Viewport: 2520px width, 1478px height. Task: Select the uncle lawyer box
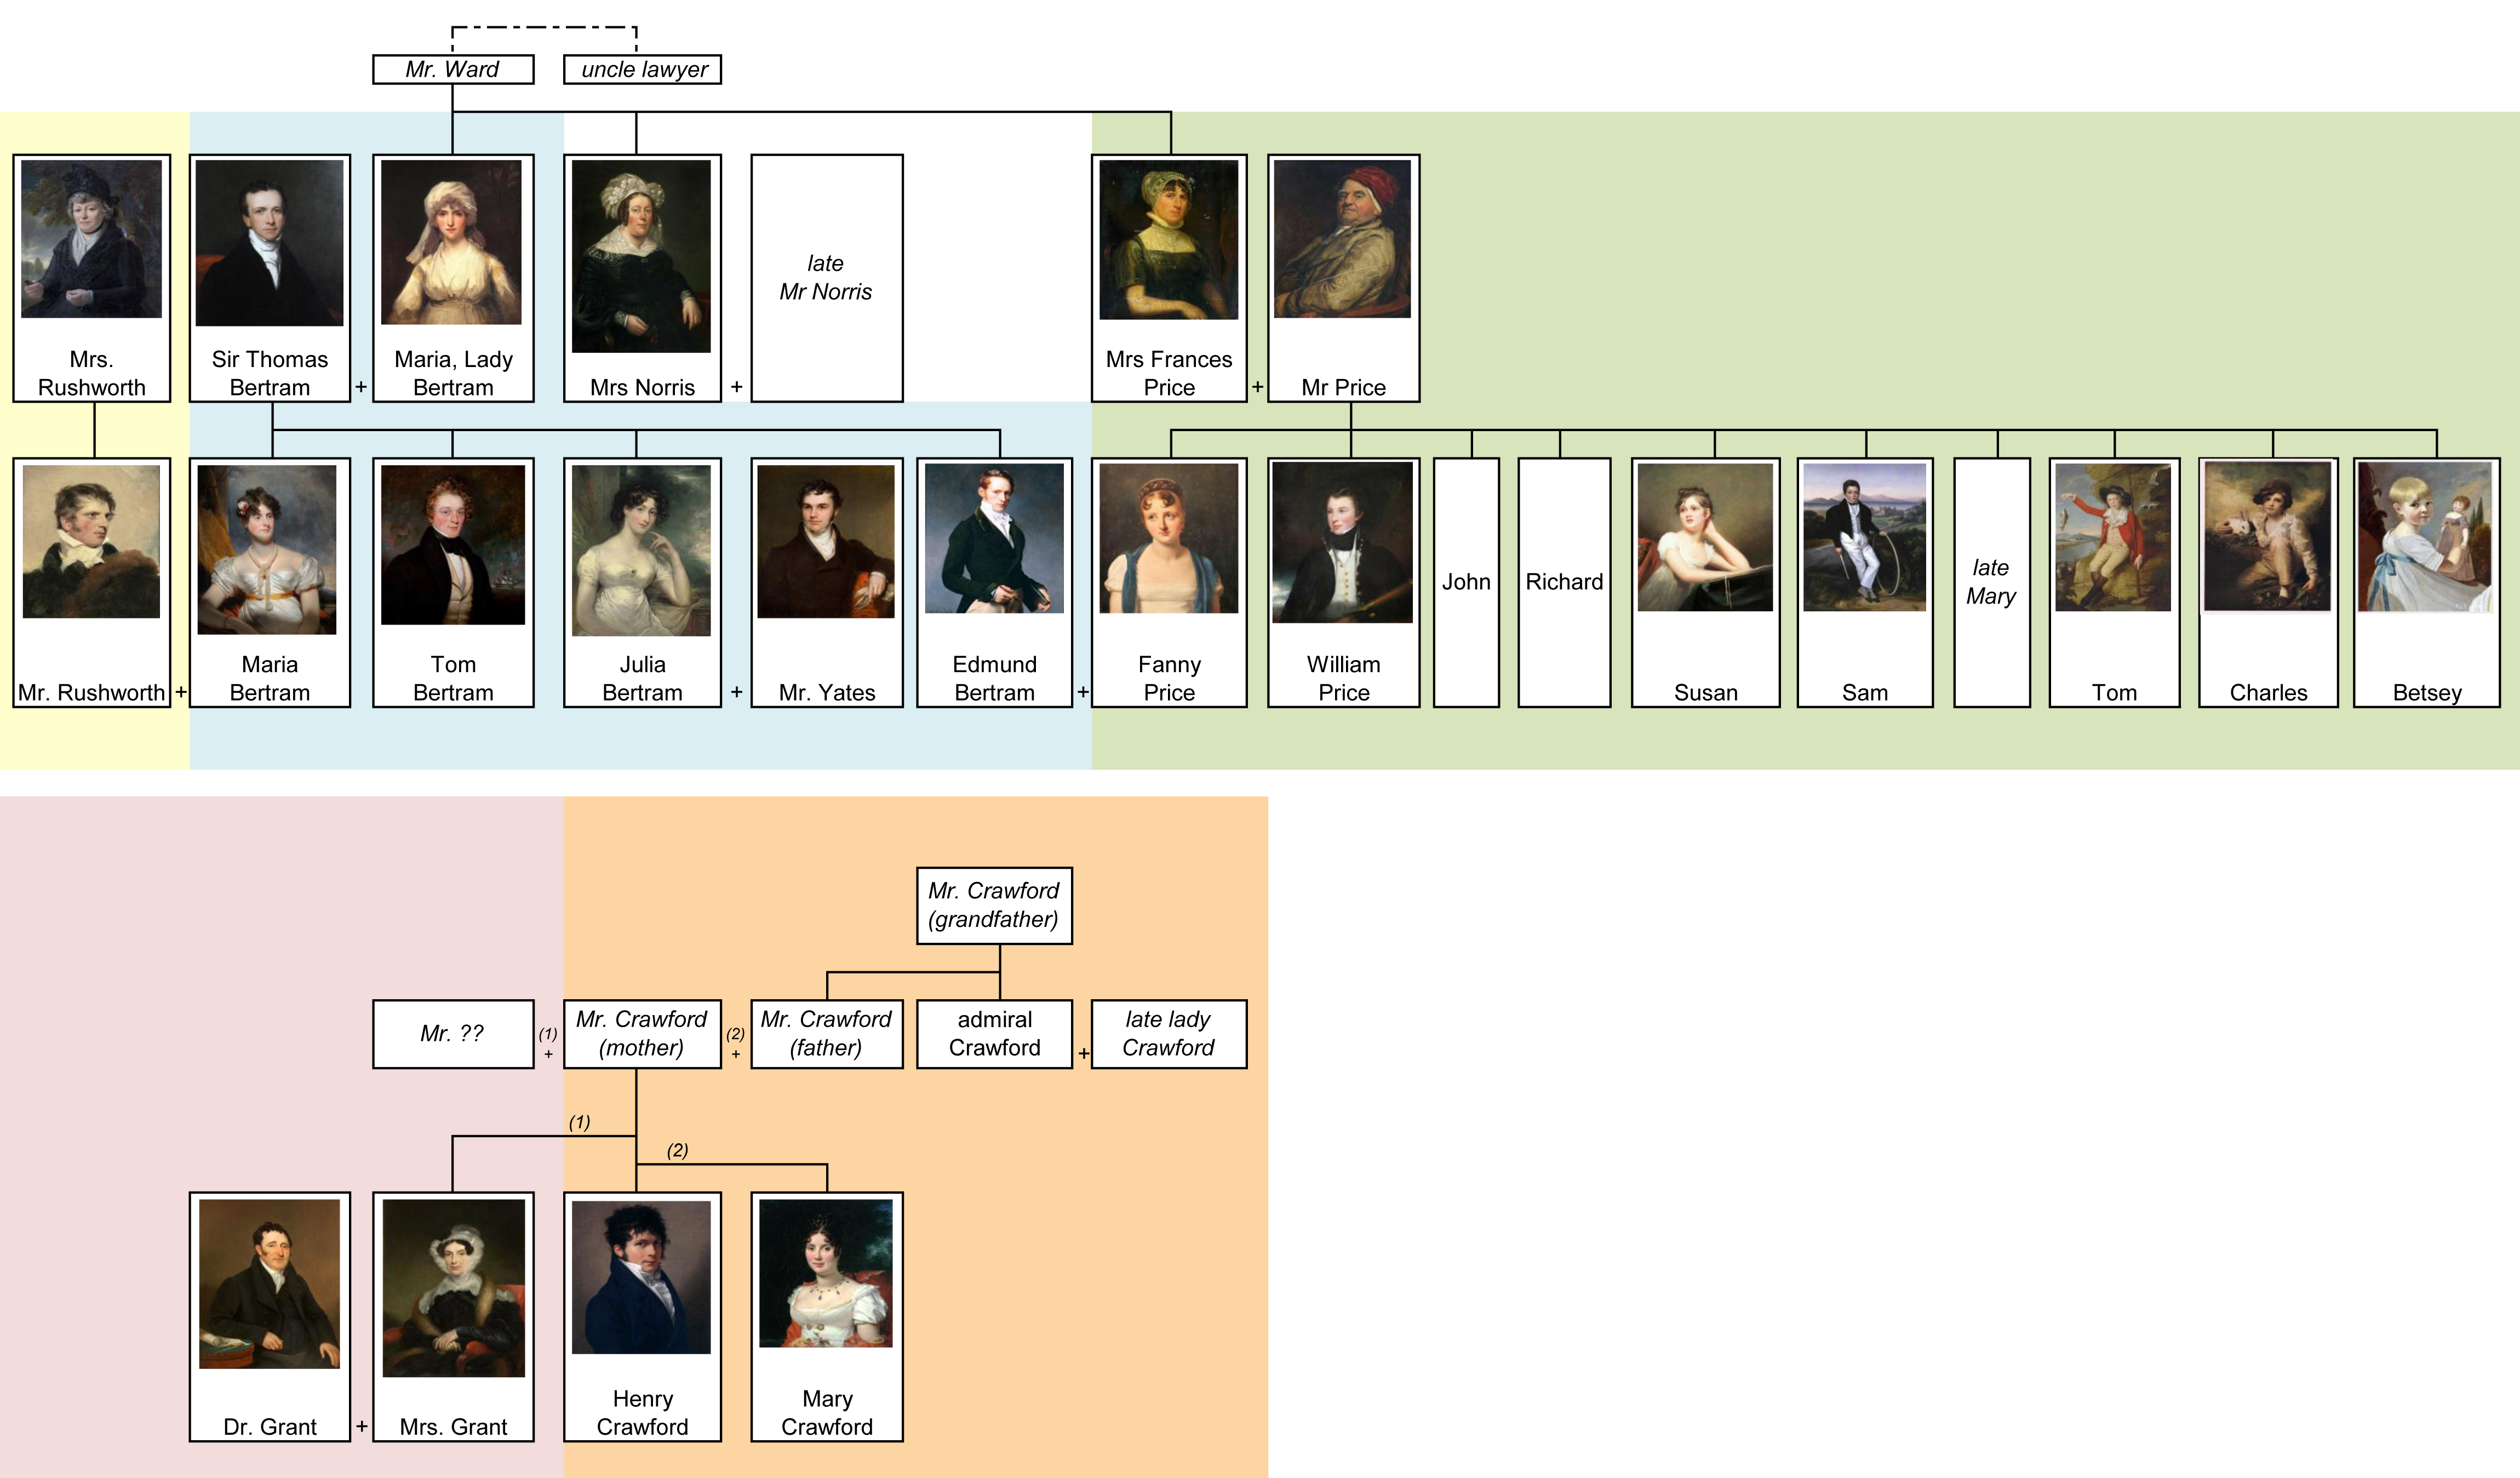[642, 69]
